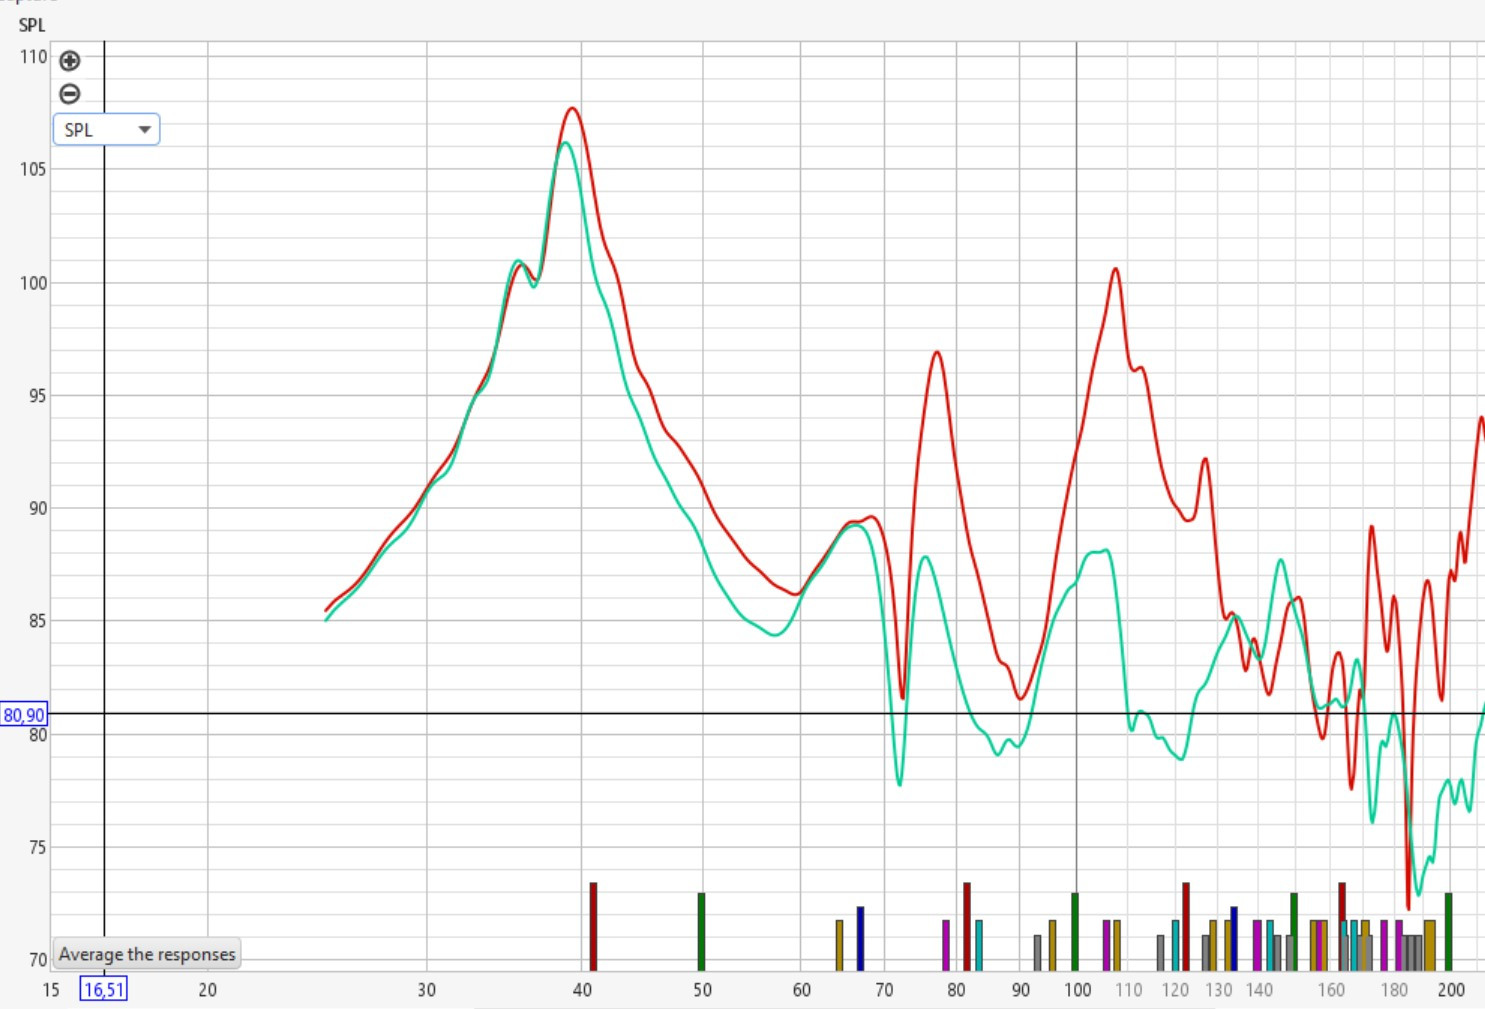
Task: Select the green bar at 200 Hz
Action: point(1448,931)
